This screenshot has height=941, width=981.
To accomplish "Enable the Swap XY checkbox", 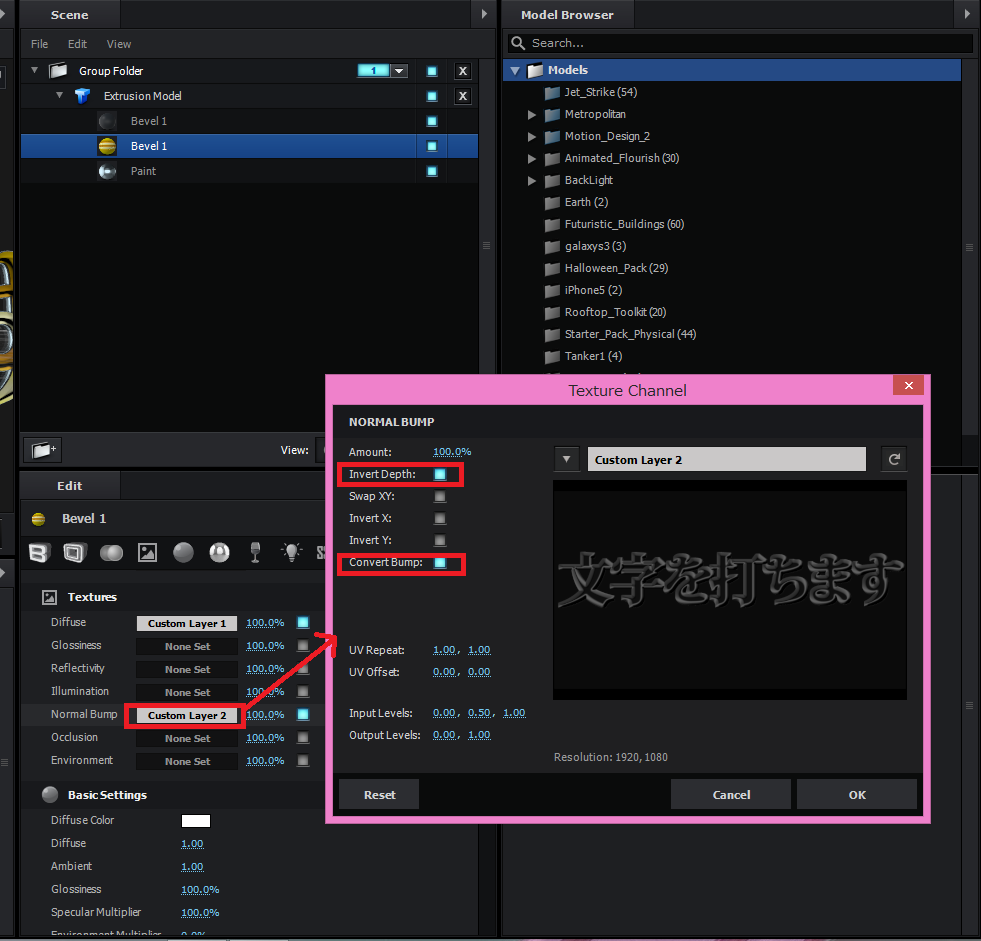I will click(x=441, y=496).
